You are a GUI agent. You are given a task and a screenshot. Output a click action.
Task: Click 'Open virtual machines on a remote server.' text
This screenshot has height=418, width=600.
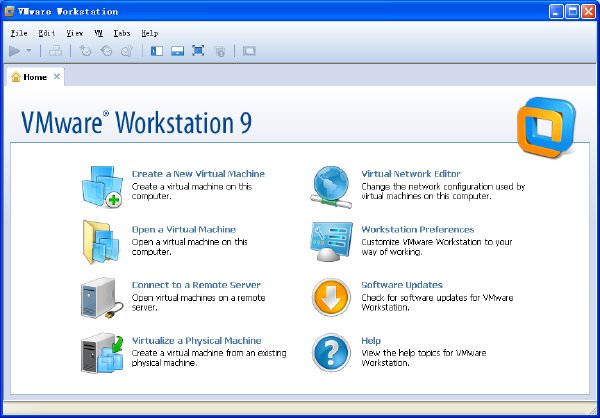coord(199,302)
